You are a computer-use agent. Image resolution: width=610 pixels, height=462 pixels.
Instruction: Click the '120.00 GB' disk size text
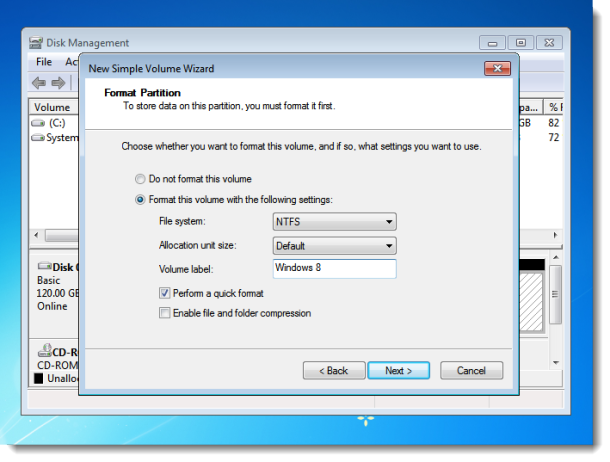(58, 293)
